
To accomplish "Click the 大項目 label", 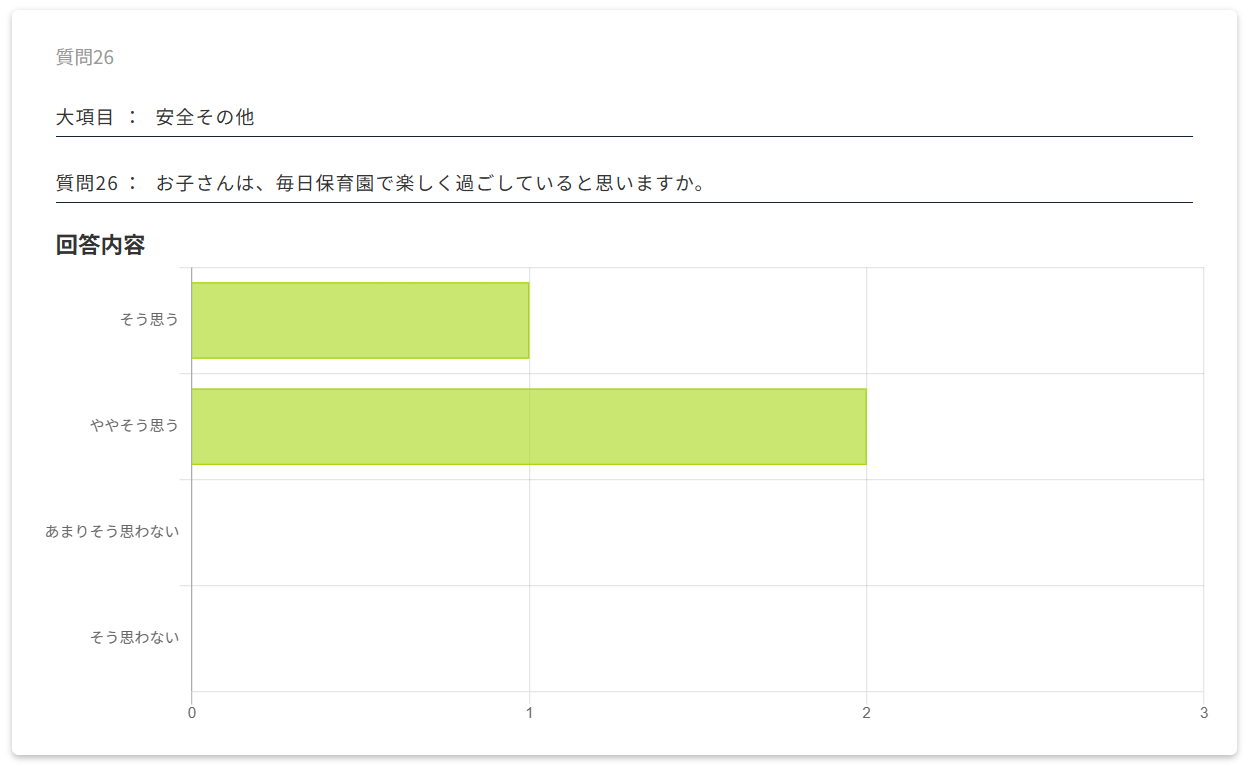I will [x=85, y=118].
